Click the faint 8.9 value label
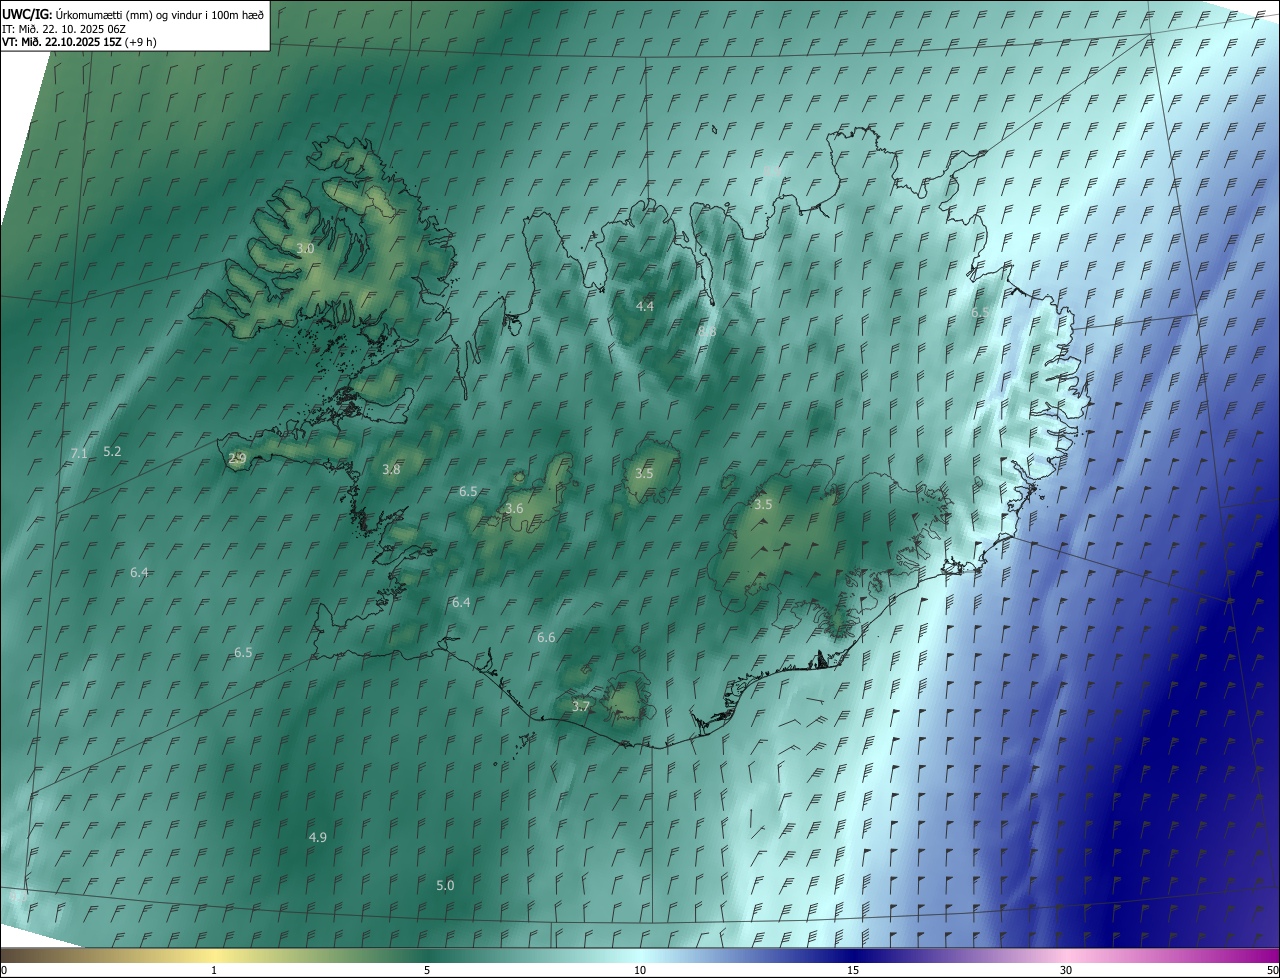 [x=773, y=171]
